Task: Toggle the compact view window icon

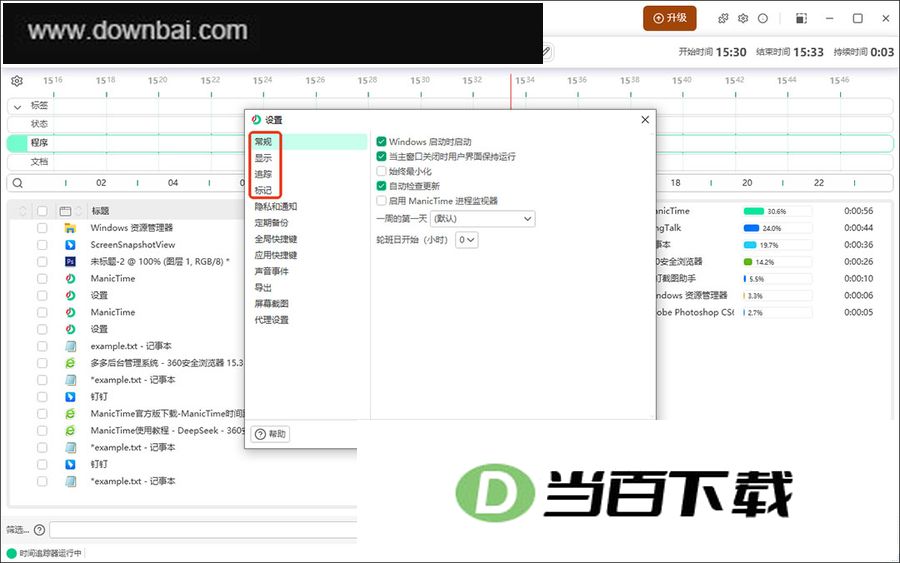Action: click(801, 18)
